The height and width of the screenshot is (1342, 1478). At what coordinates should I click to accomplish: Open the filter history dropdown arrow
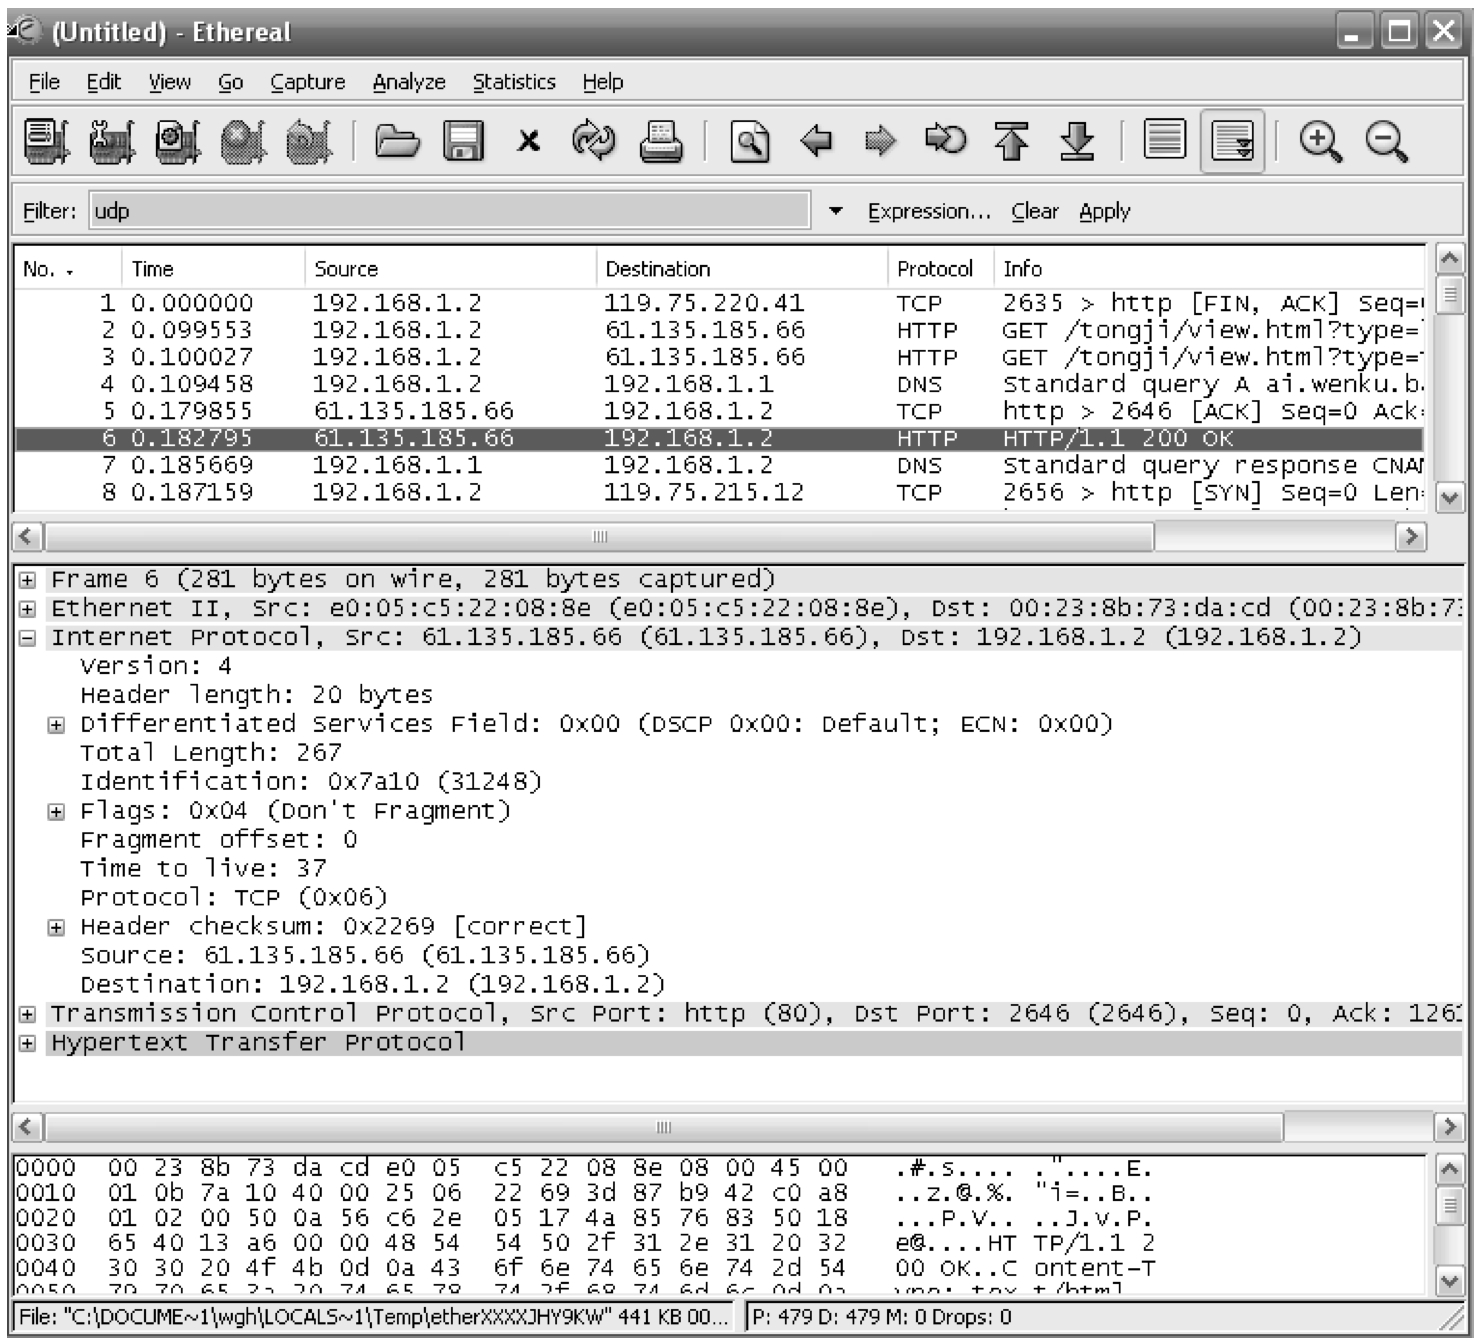[x=835, y=211]
